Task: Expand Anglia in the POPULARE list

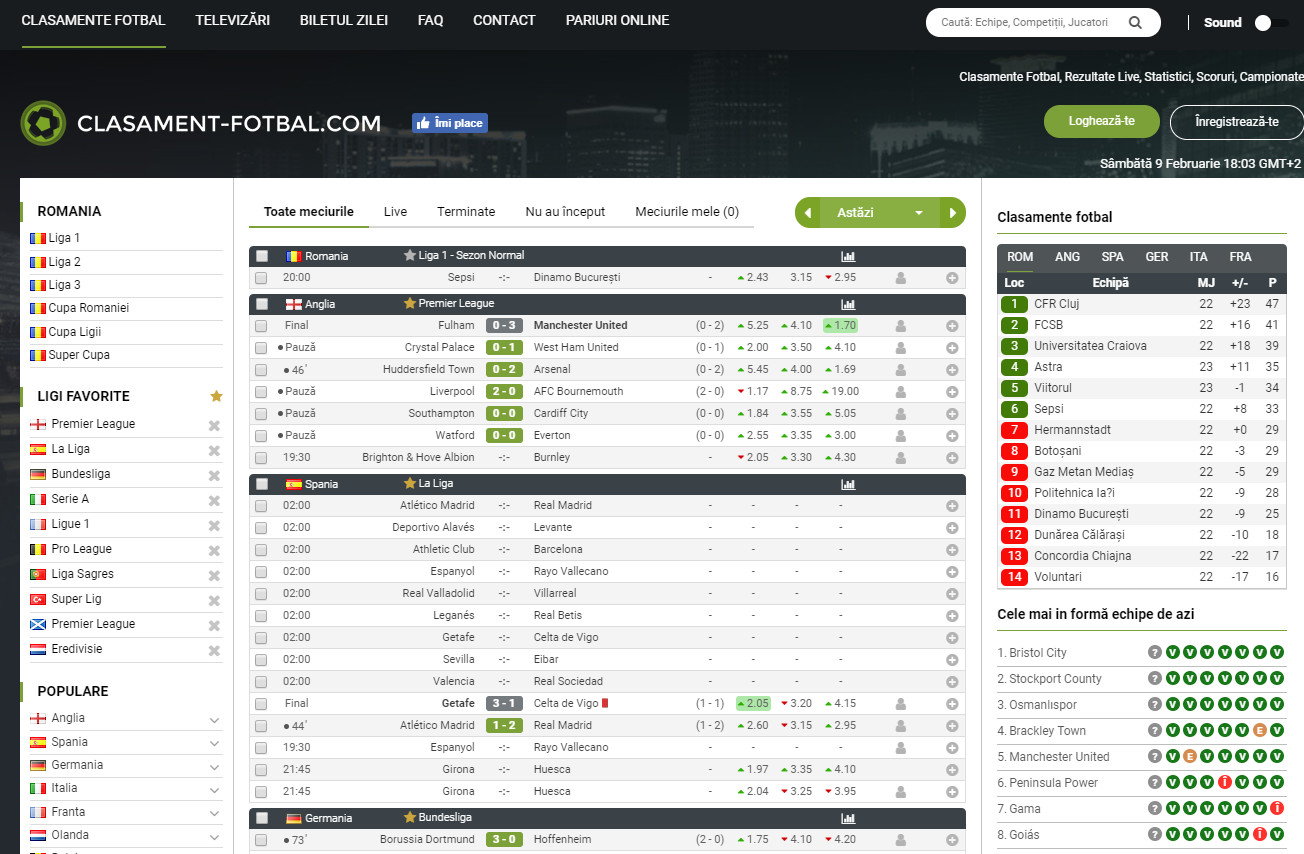Action: click(215, 720)
